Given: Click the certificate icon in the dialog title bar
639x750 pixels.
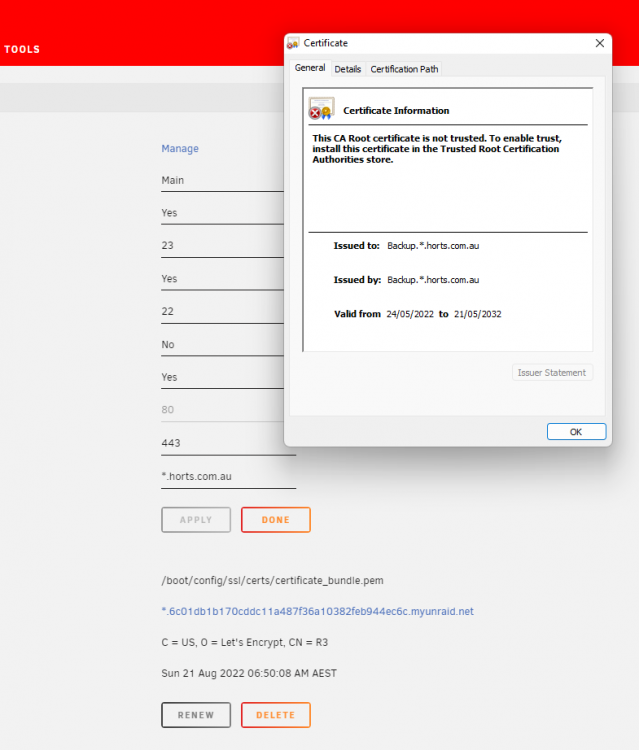Looking at the screenshot, I should point(293,43).
